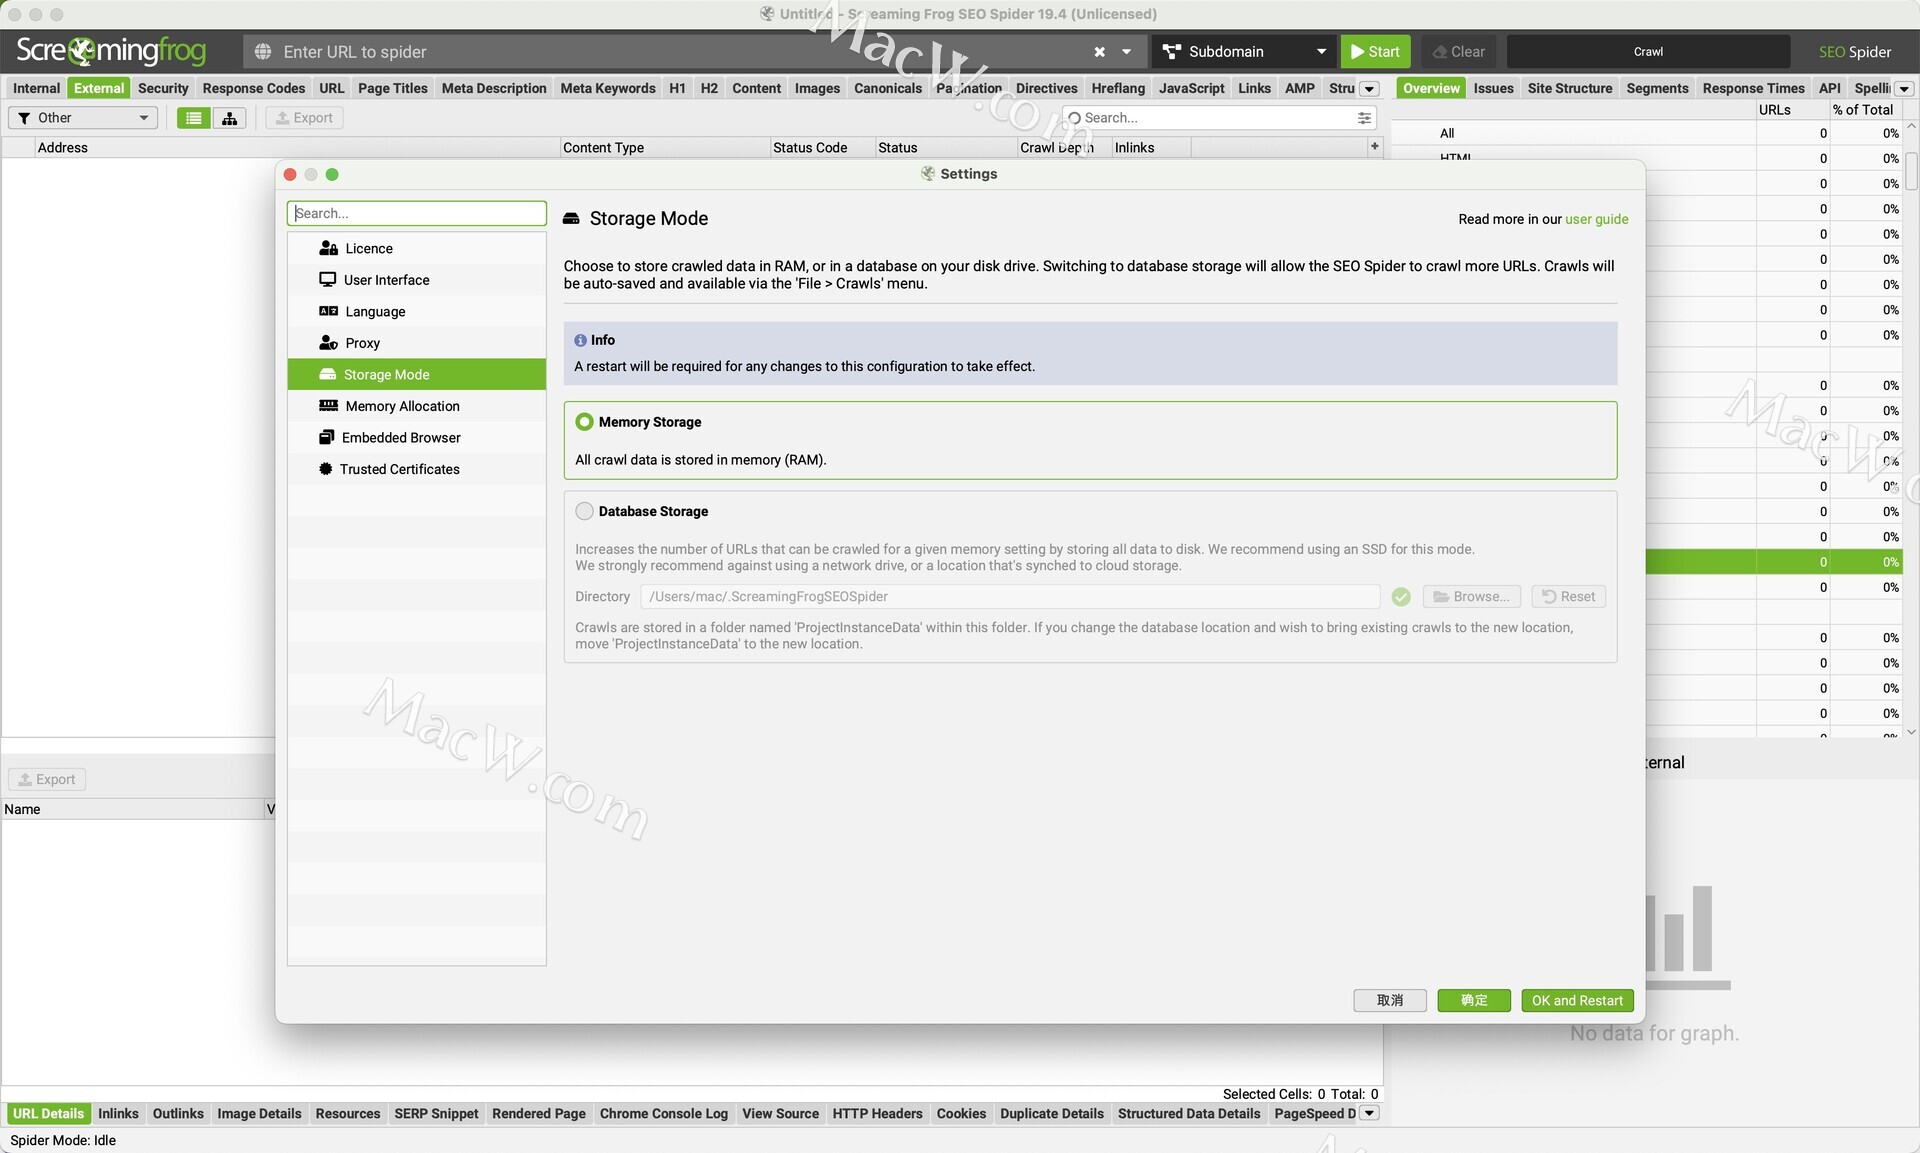Click the Reset directory button
Viewport: 1920px width, 1153px height.
pyautogui.click(x=1568, y=597)
